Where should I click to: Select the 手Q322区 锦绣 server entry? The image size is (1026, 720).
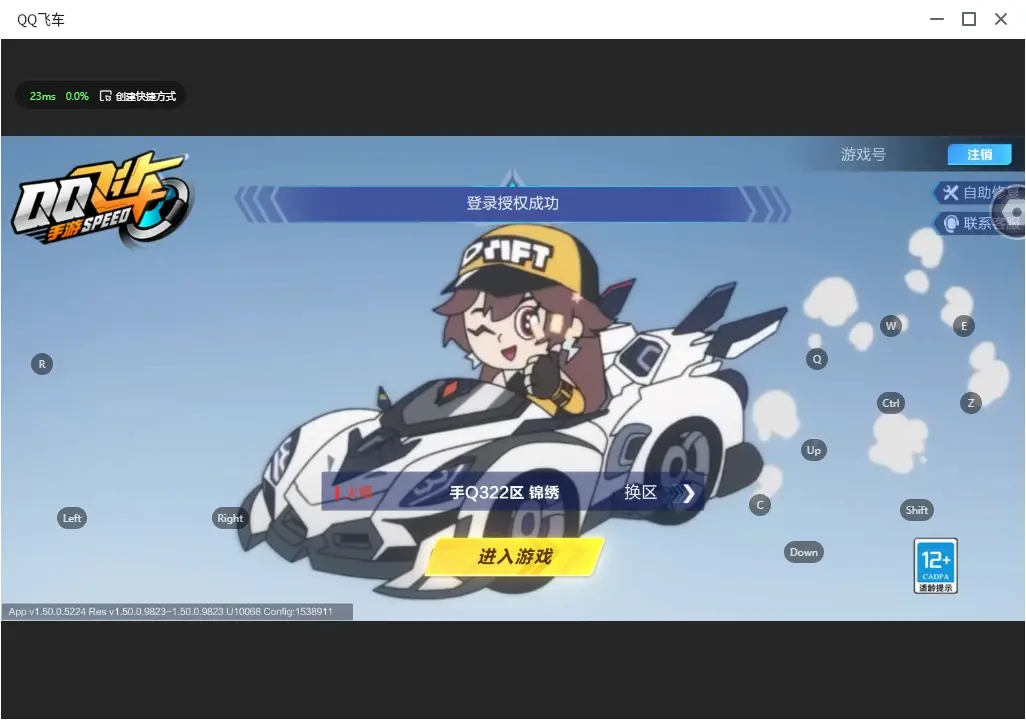click(x=504, y=492)
